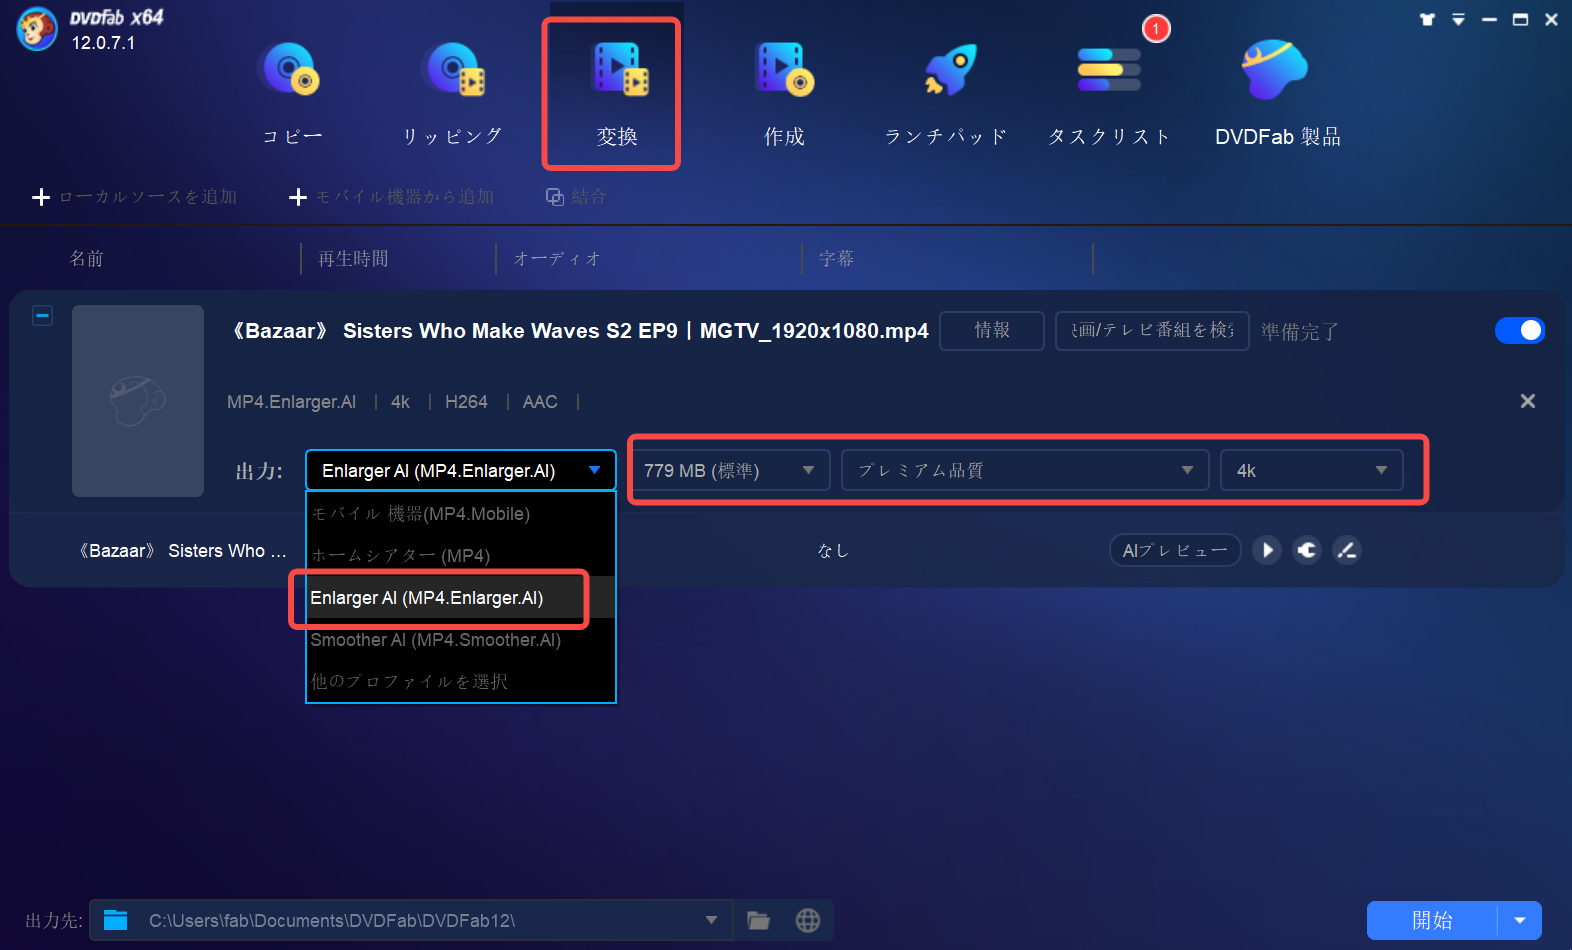
Task: Click the 《Bazaar》 Sisters Who ... title row
Action: 182,551
